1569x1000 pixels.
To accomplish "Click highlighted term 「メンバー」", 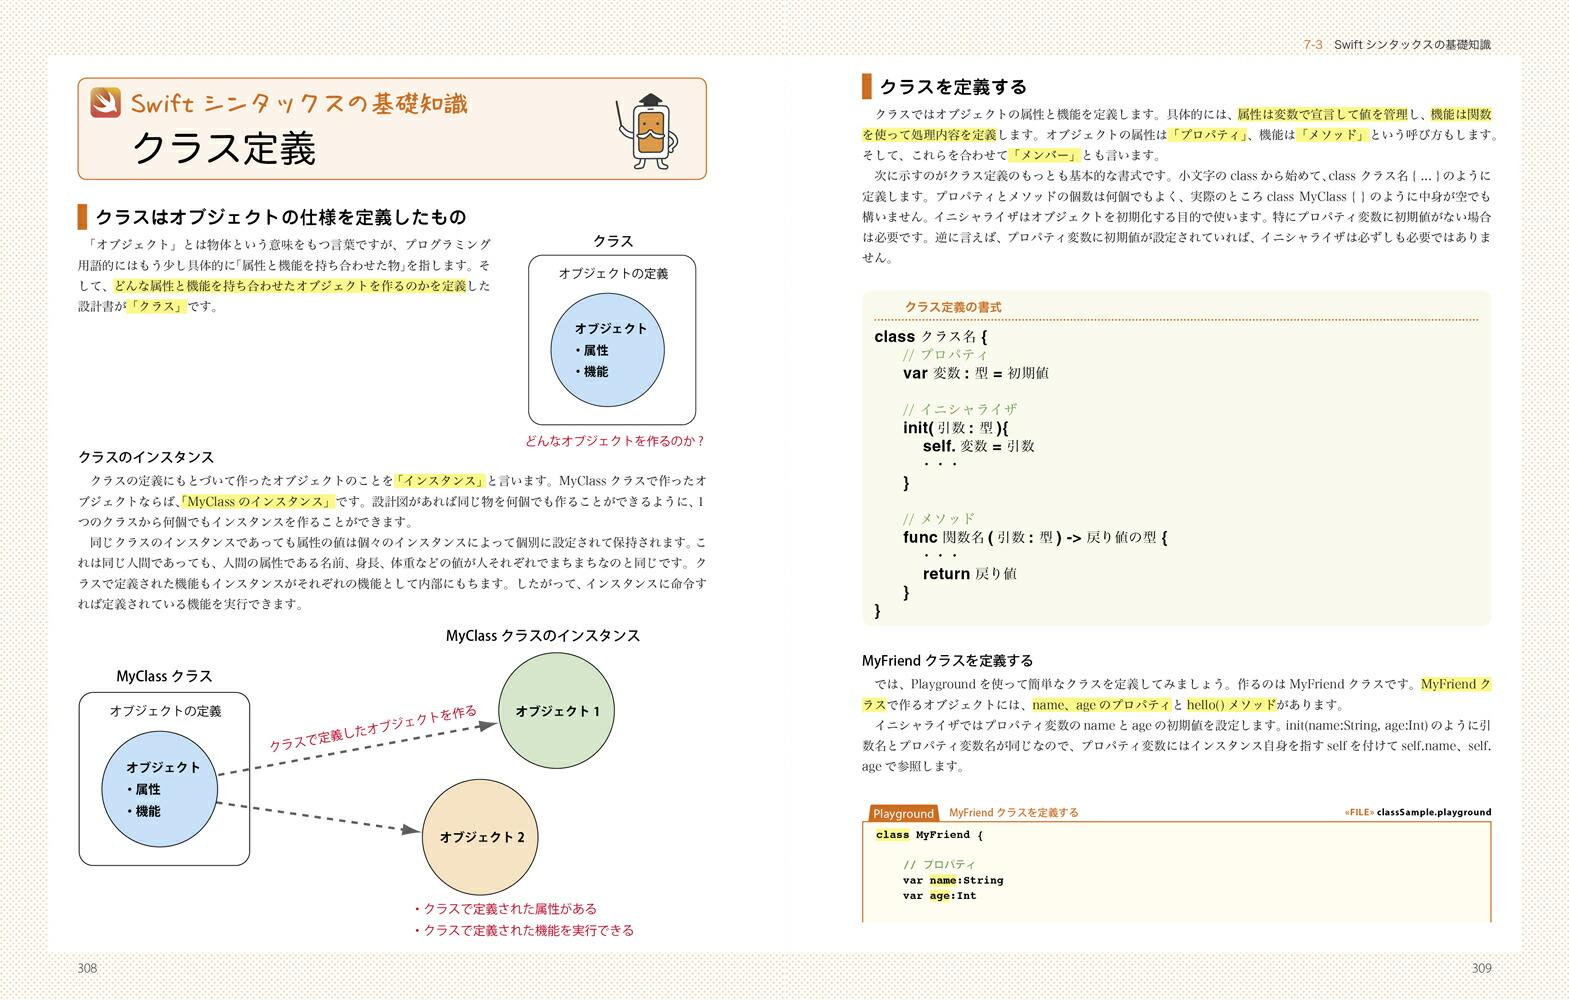I will click(1045, 155).
